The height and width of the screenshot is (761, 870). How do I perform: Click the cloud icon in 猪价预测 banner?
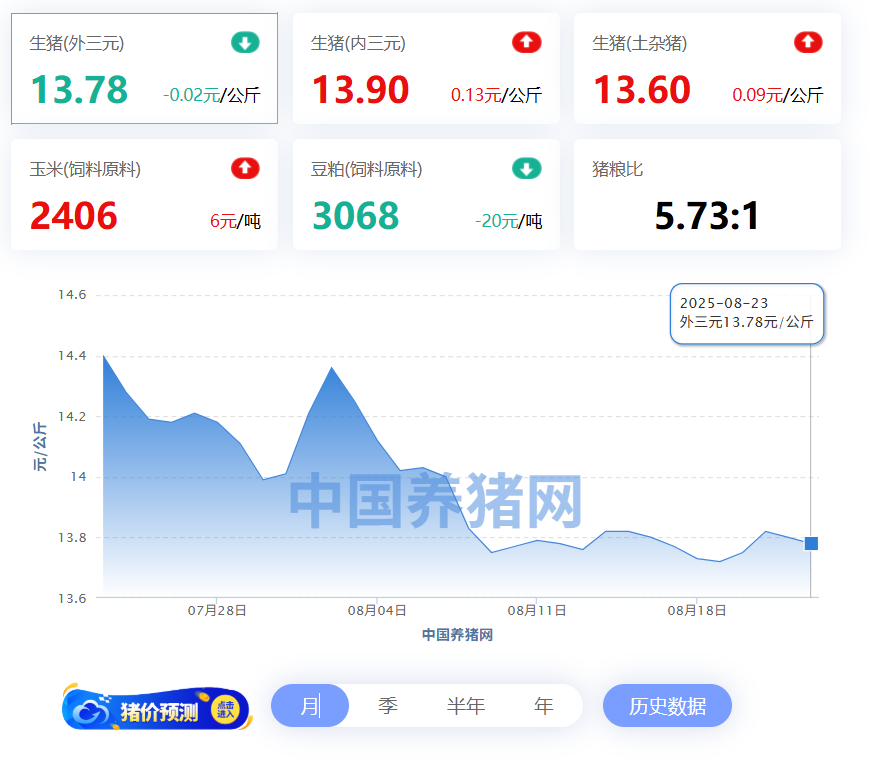coord(92,711)
